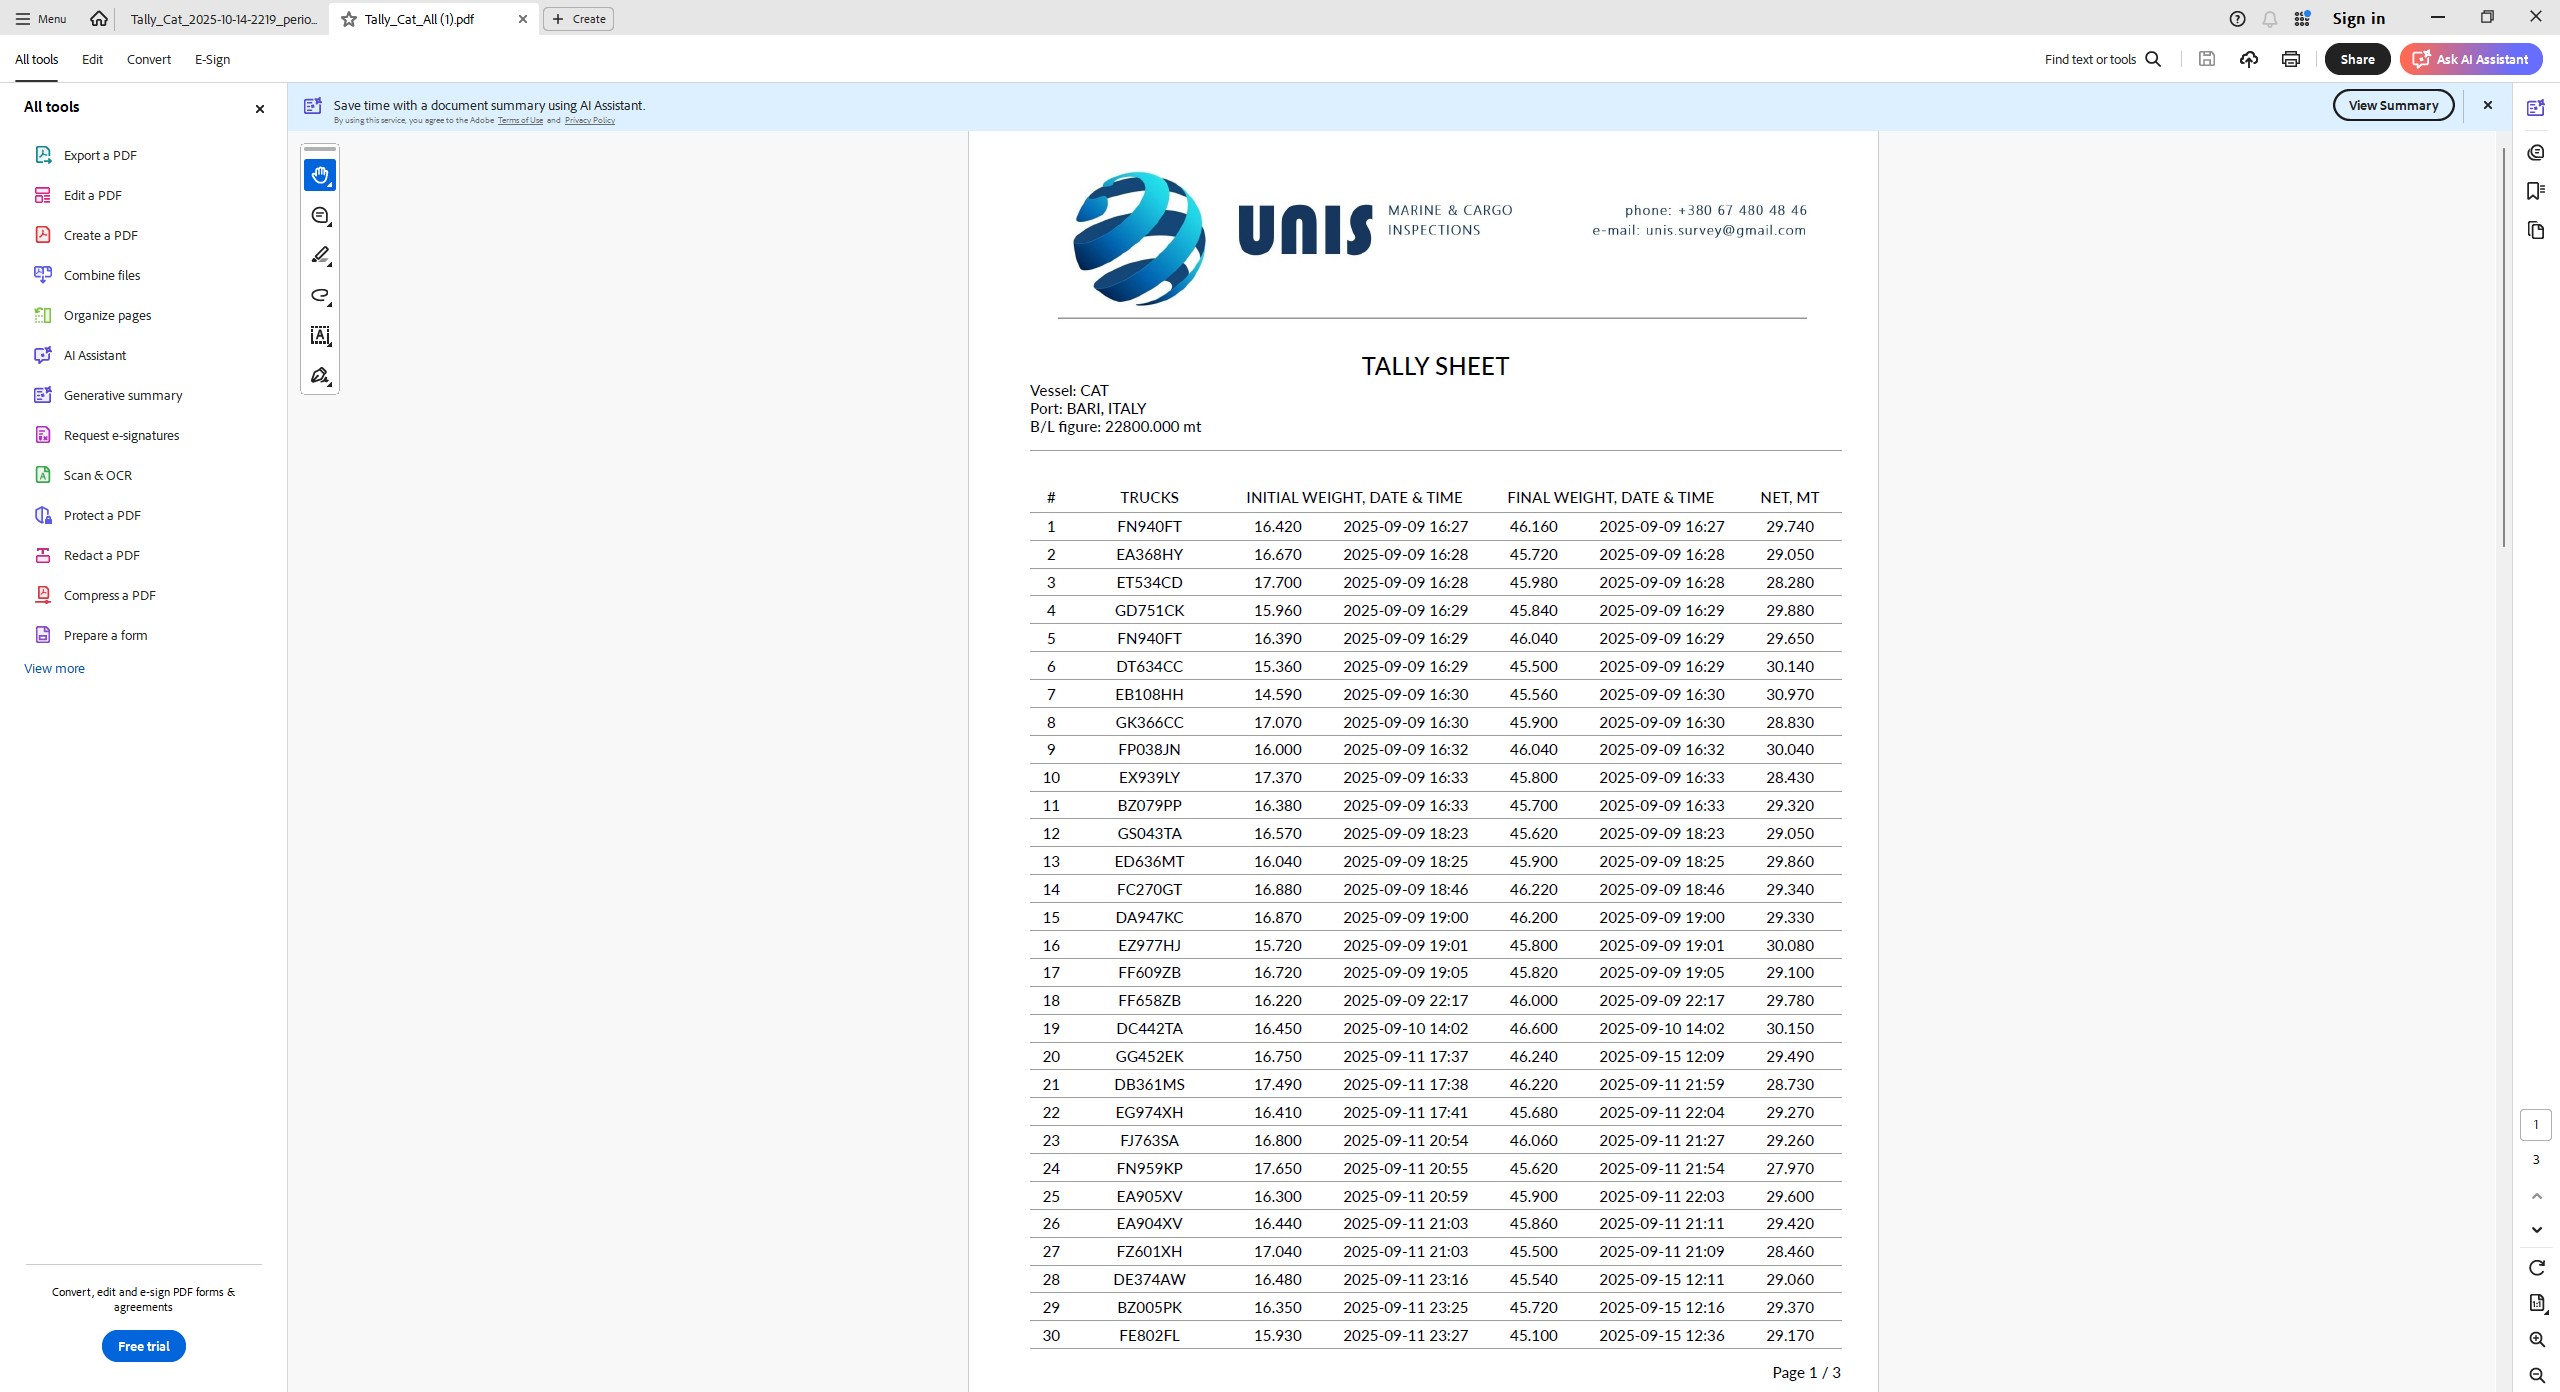This screenshot has width=2560, height=1392.
Task: Open the fill and sign tool
Action: point(320,376)
